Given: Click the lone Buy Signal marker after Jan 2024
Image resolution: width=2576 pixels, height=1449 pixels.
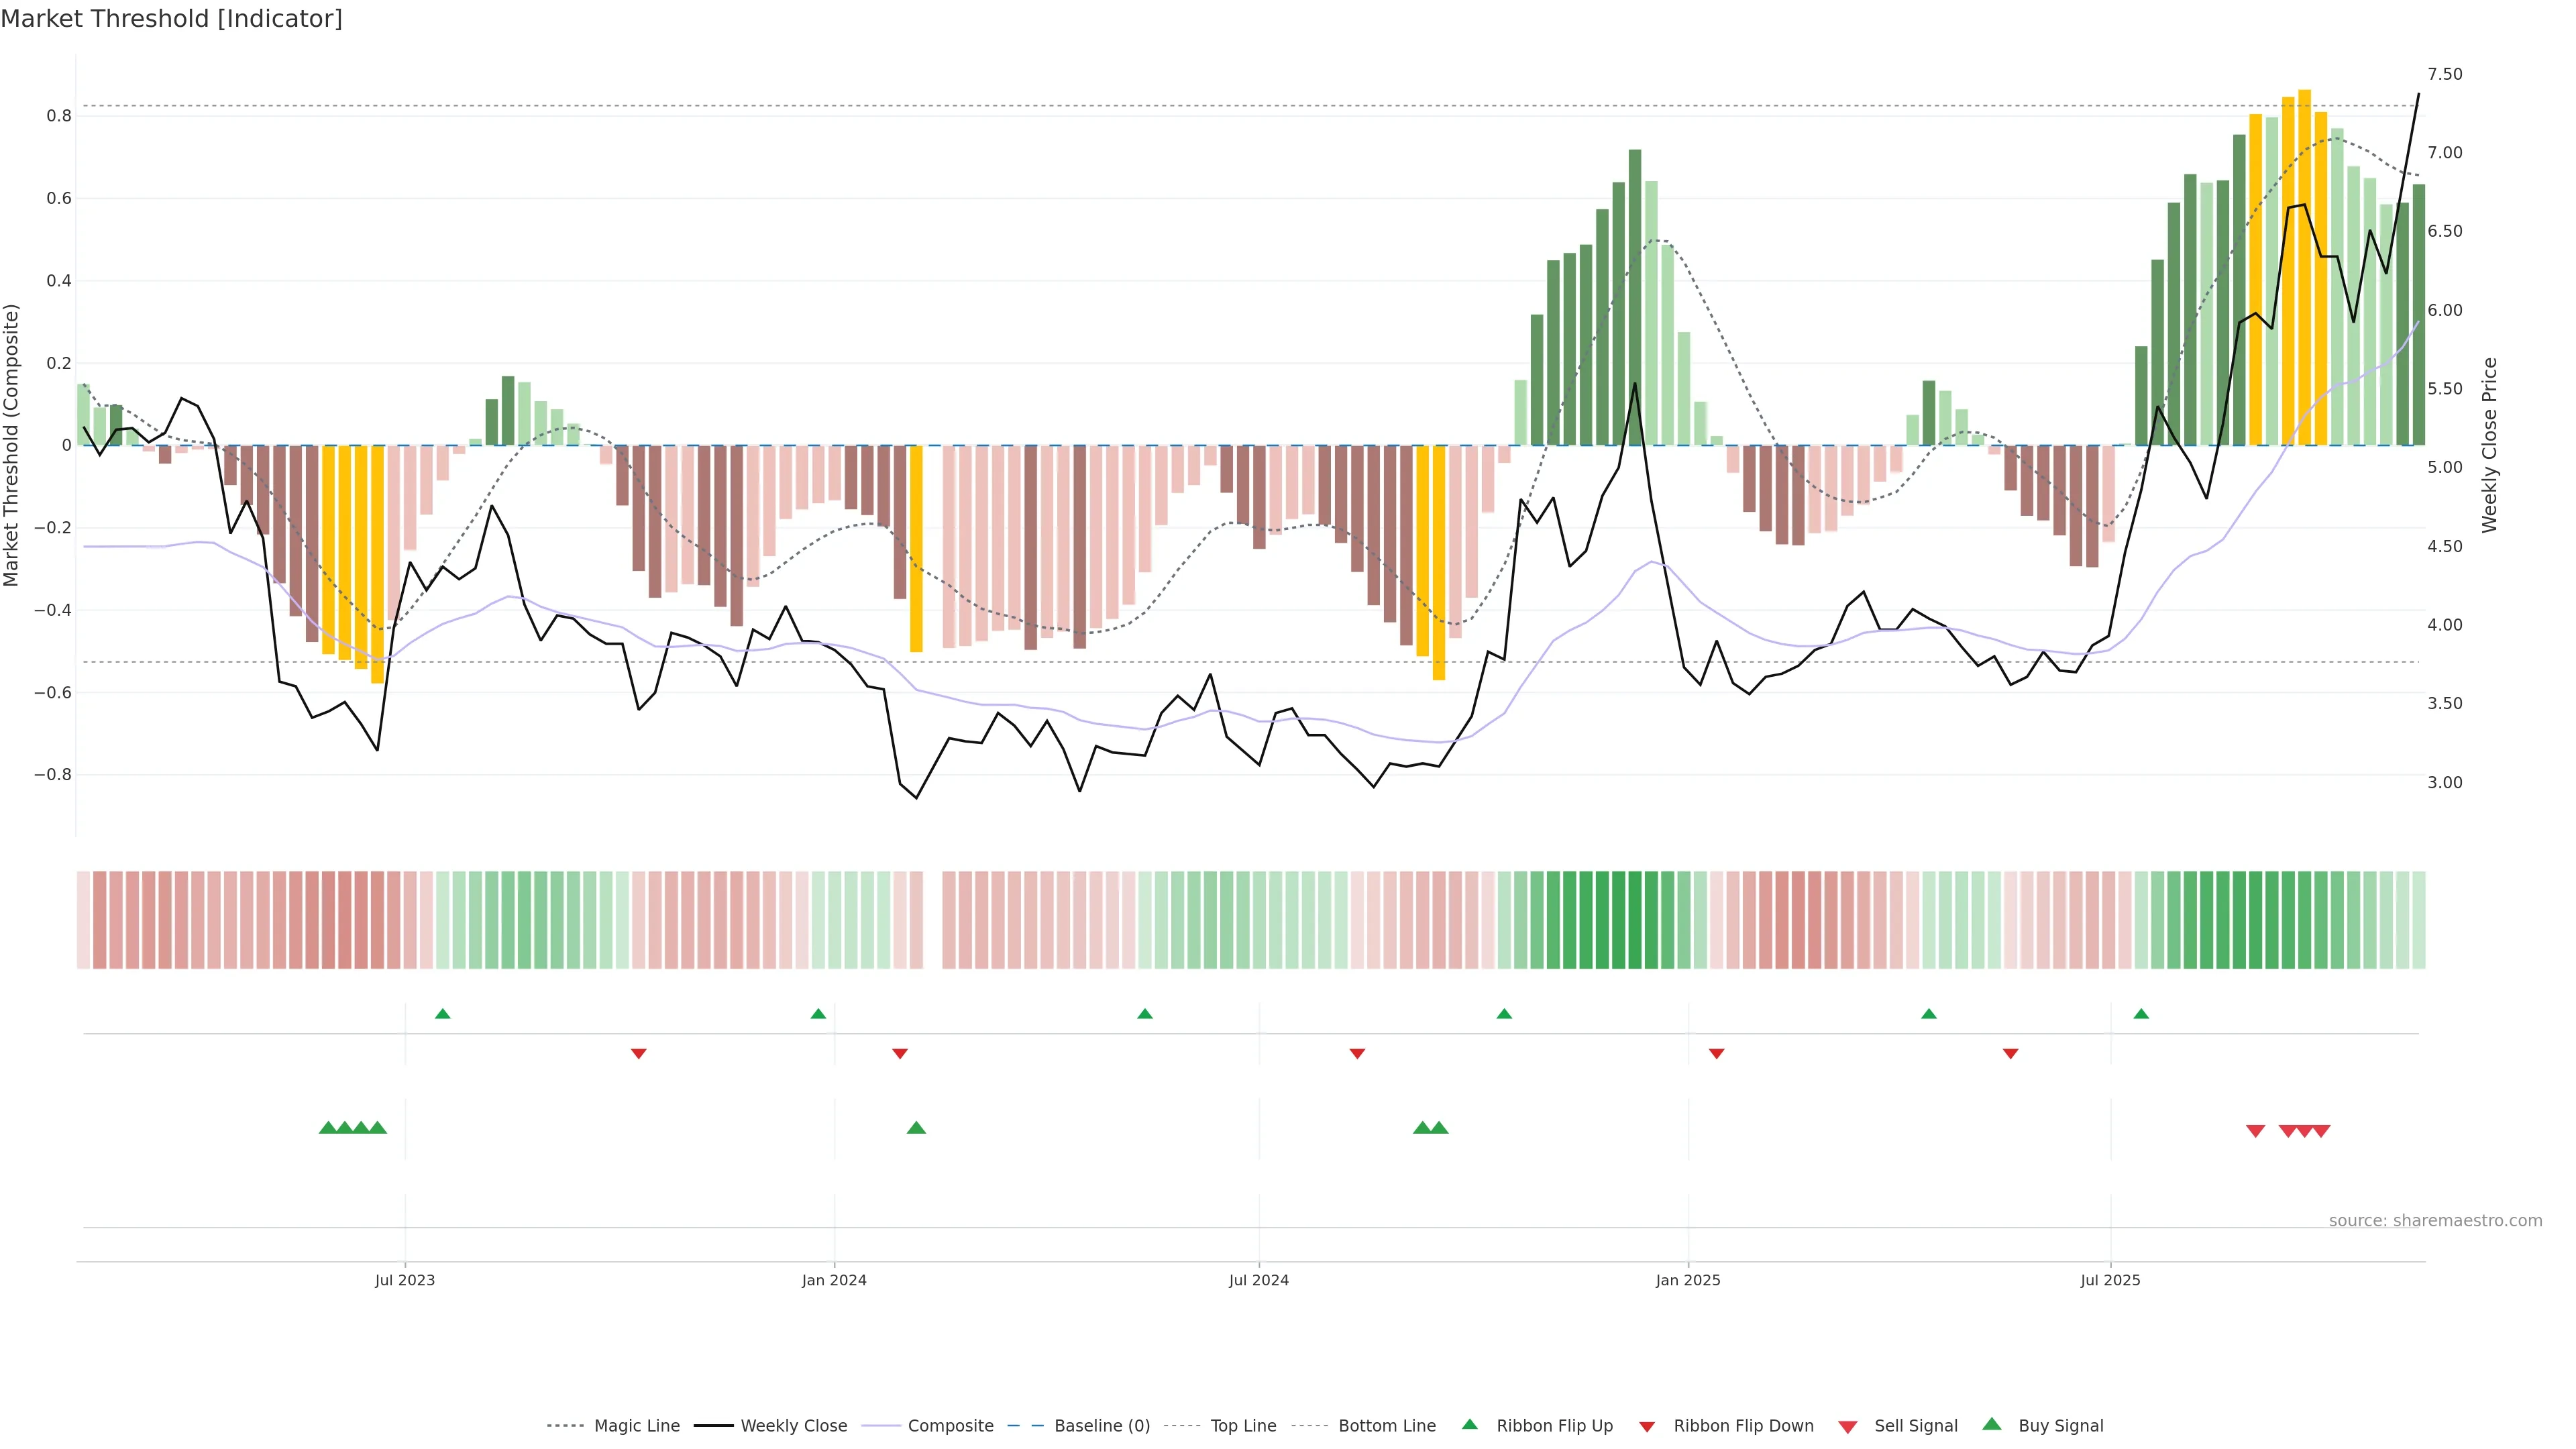Looking at the screenshot, I should (x=916, y=1128).
